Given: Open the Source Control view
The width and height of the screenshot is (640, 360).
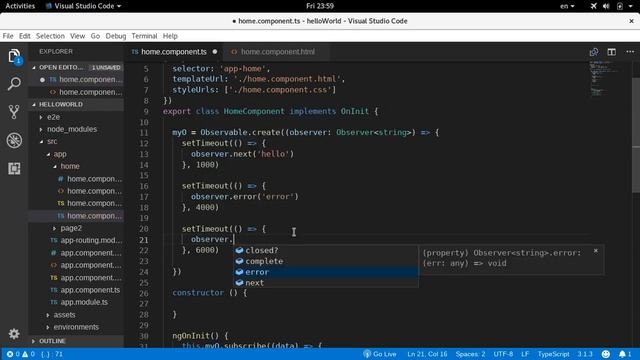Looking at the screenshot, I should [14, 112].
